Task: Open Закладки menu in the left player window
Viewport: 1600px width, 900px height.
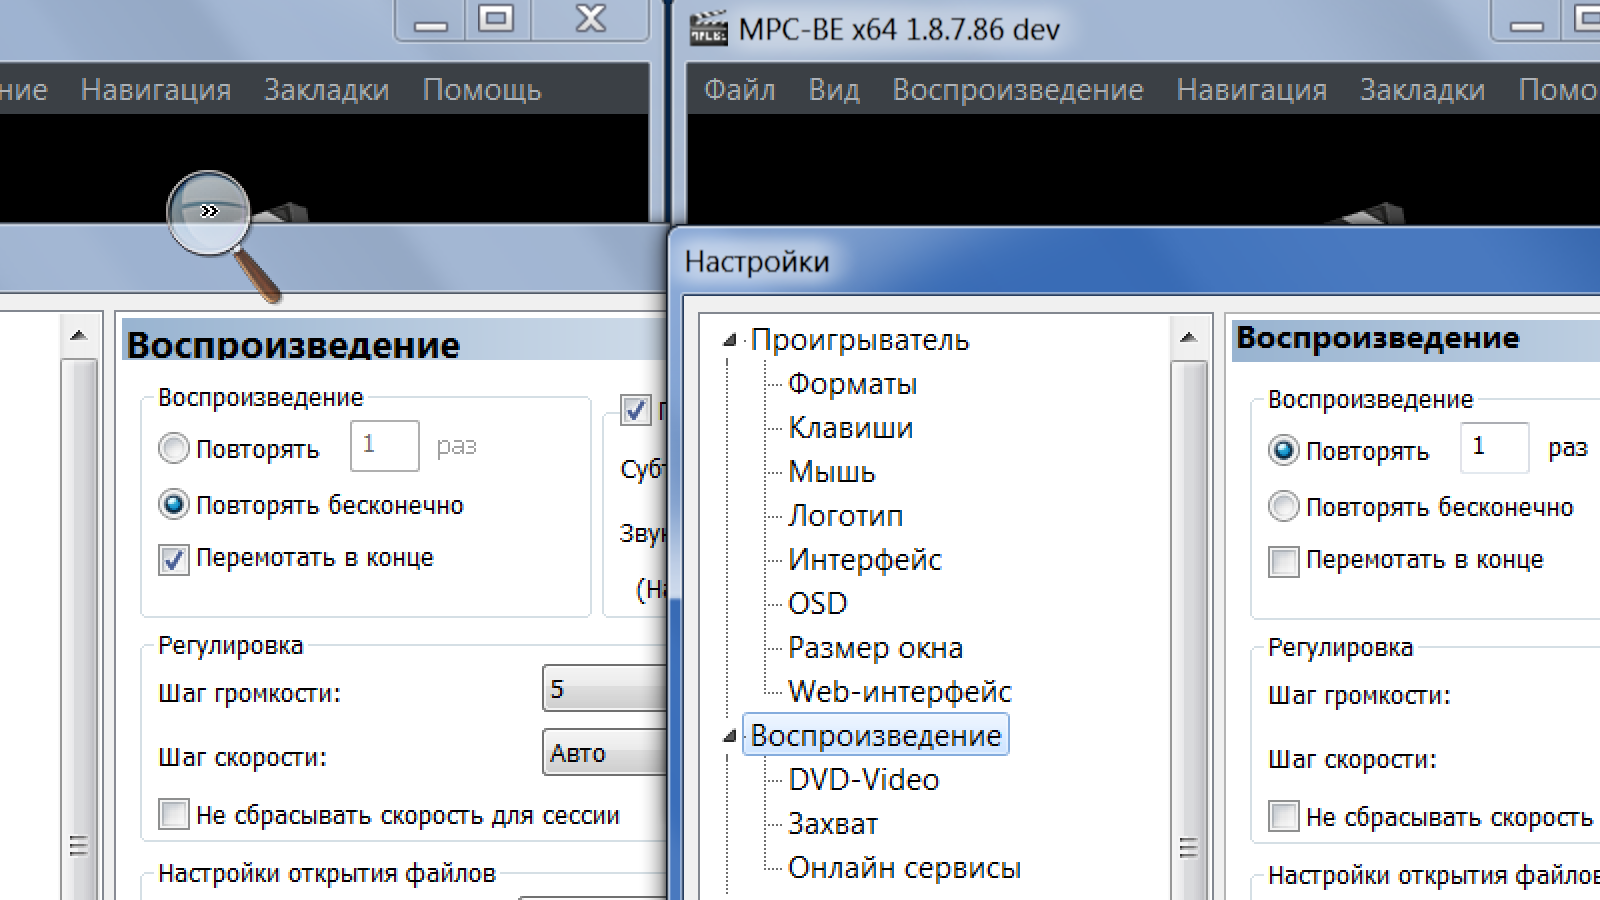Action: (x=326, y=90)
